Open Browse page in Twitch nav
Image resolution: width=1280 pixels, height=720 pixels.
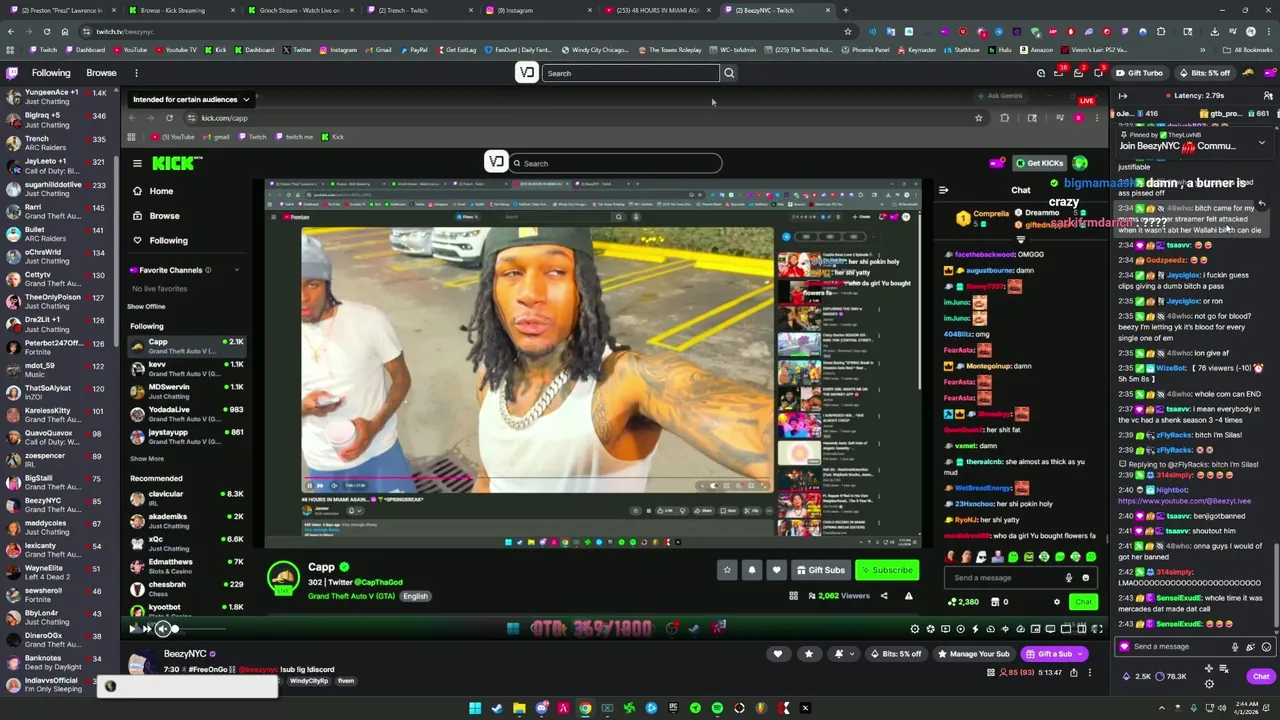pos(101,73)
